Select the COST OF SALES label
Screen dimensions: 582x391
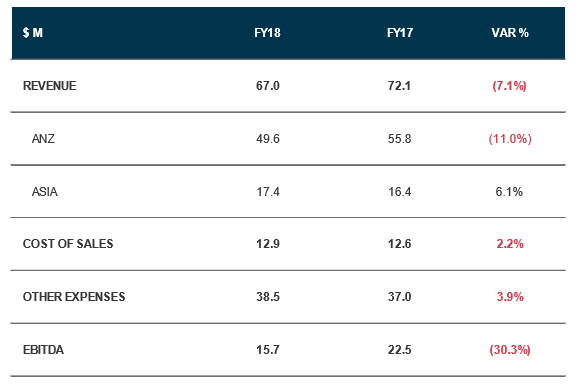[x=68, y=244]
